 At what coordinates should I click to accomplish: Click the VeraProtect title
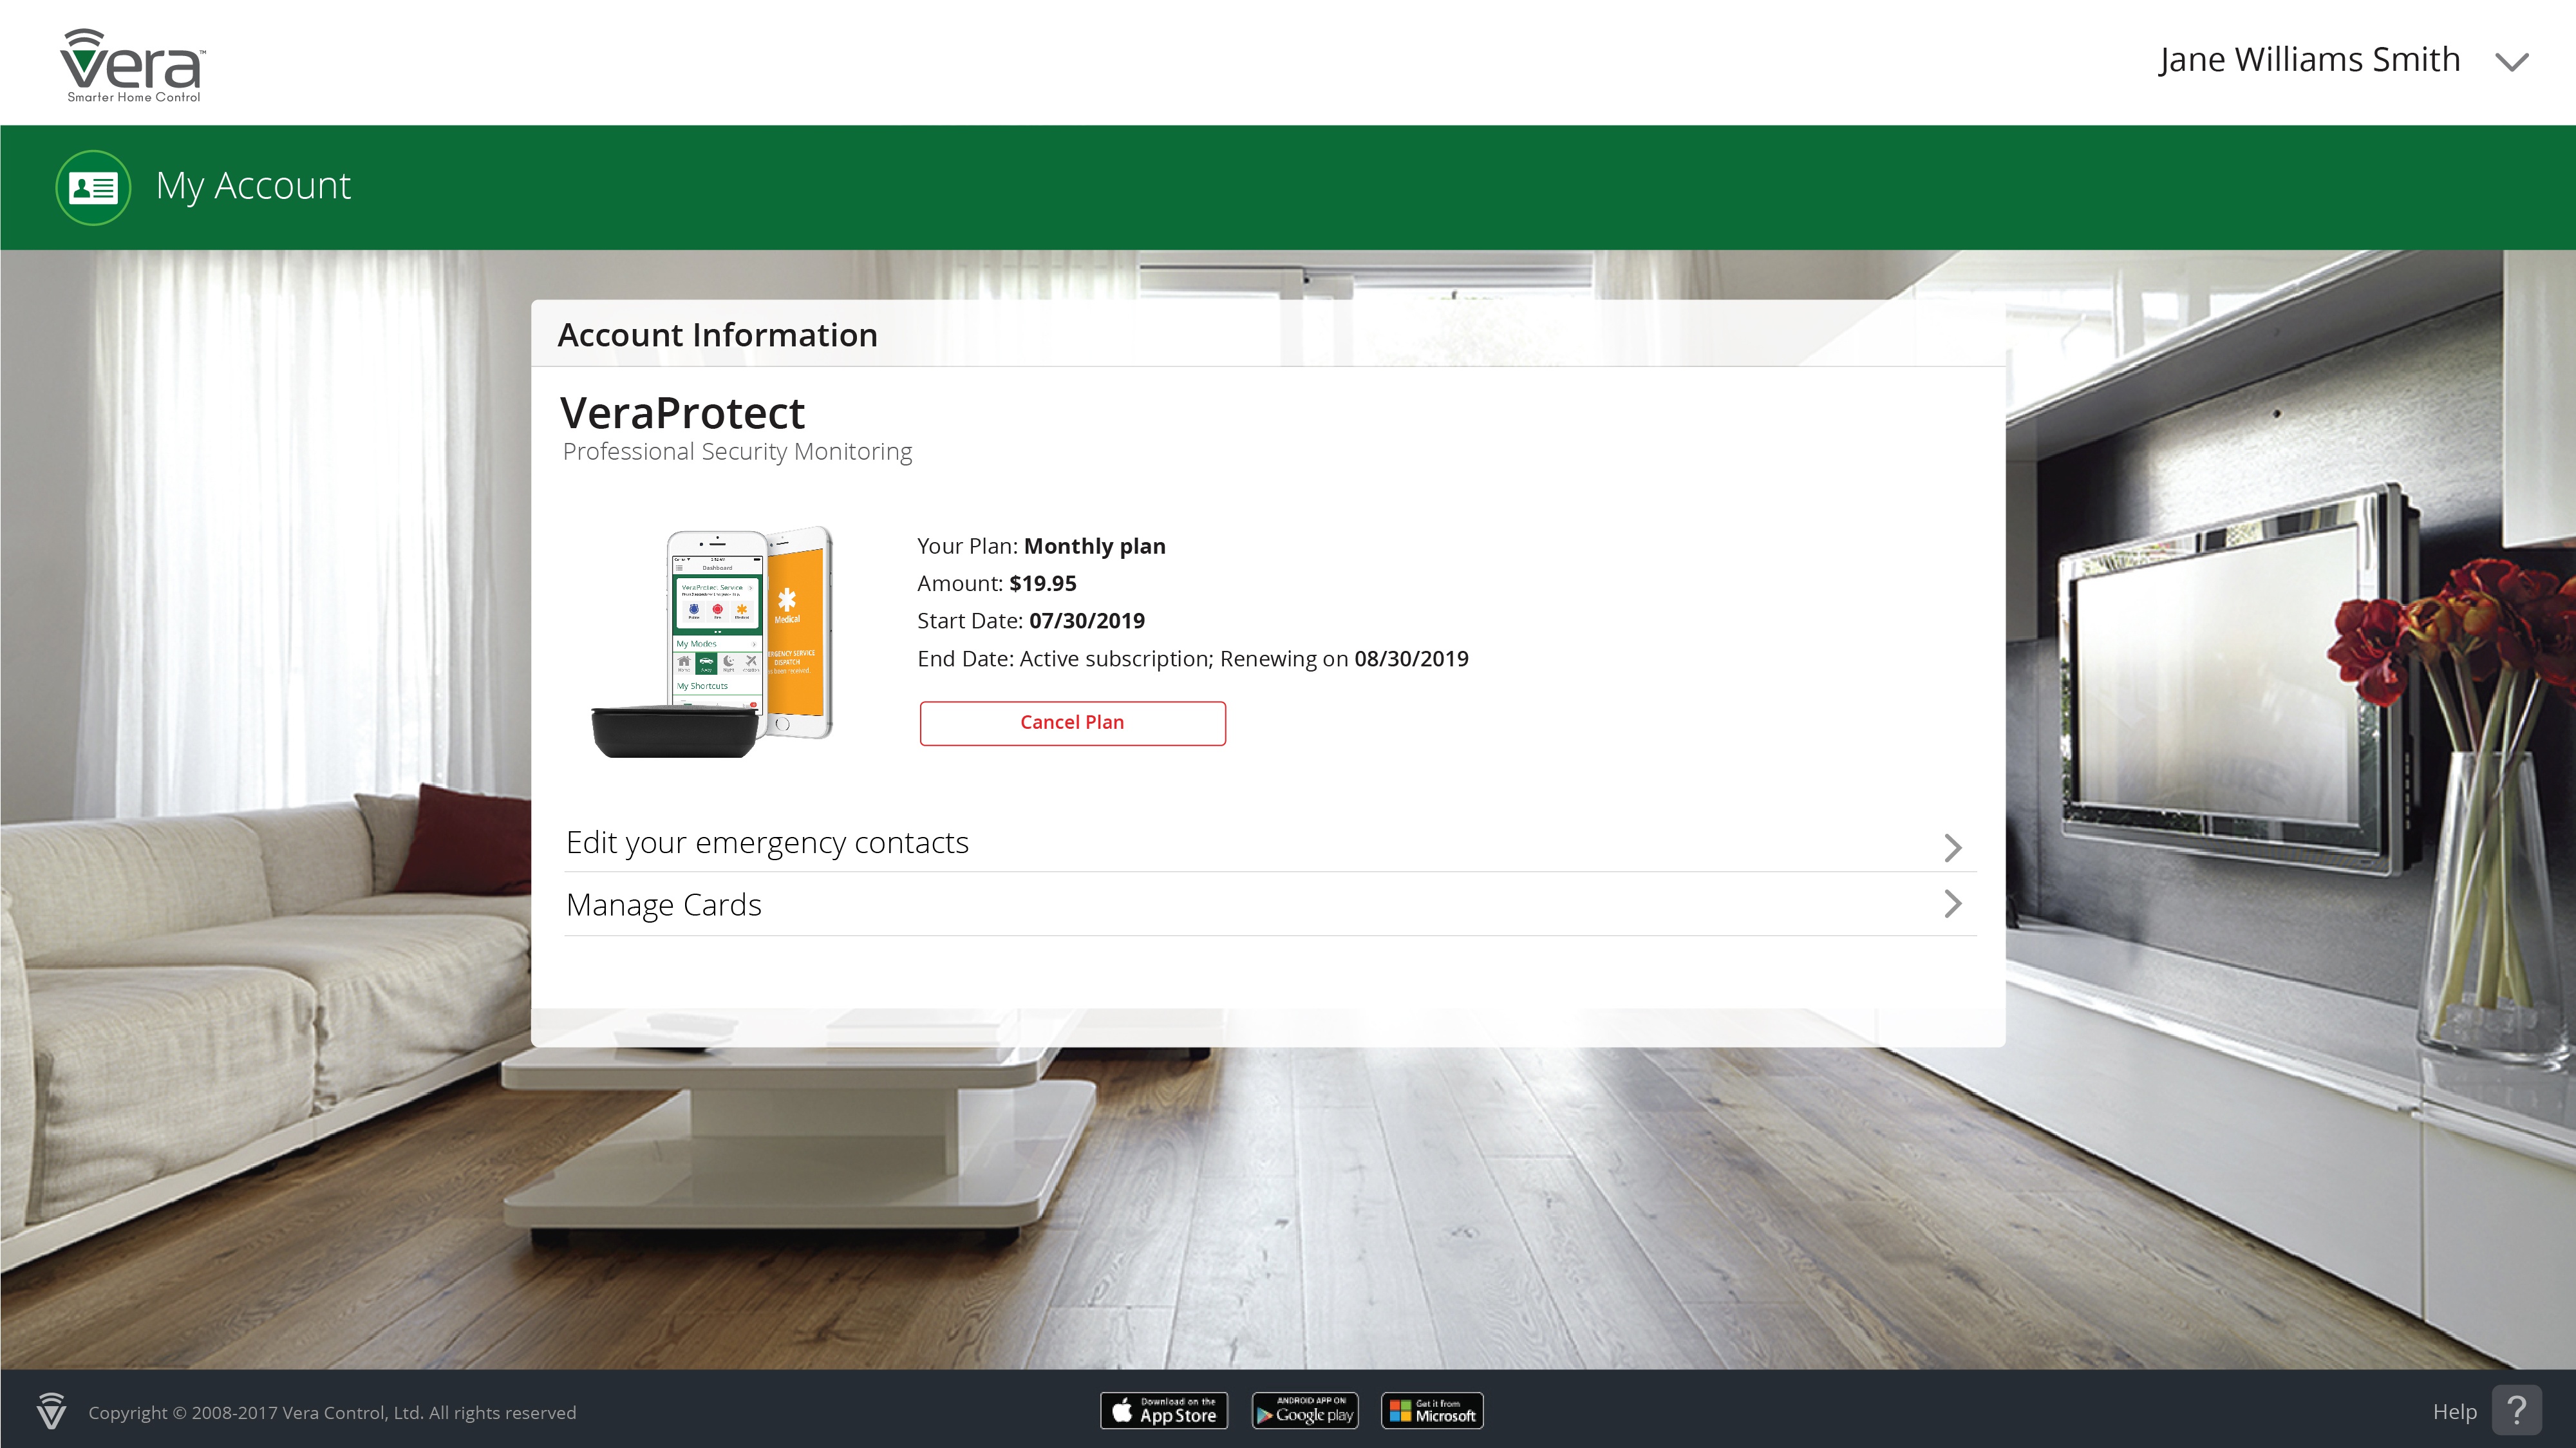tap(682, 413)
